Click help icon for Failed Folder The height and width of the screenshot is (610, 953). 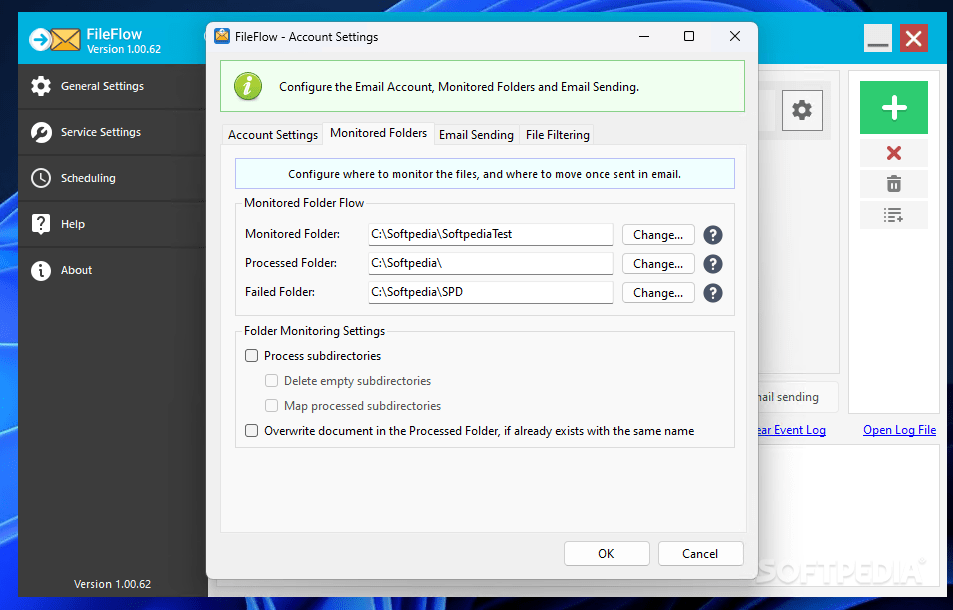[x=713, y=293]
